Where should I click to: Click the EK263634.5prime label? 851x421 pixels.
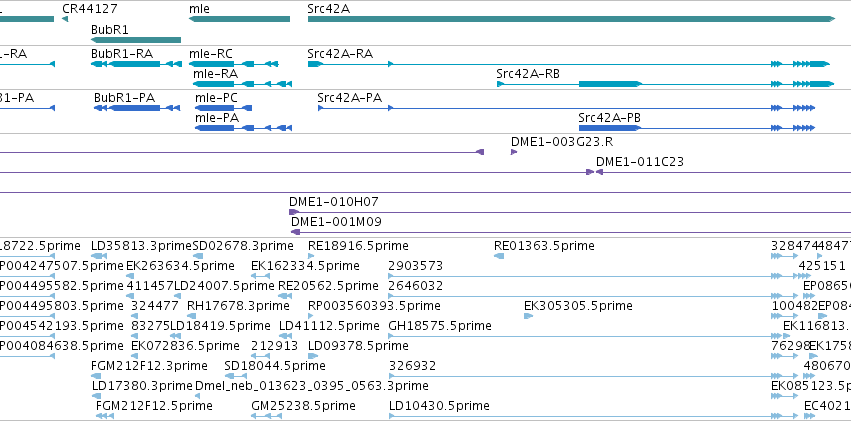click(180, 266)
